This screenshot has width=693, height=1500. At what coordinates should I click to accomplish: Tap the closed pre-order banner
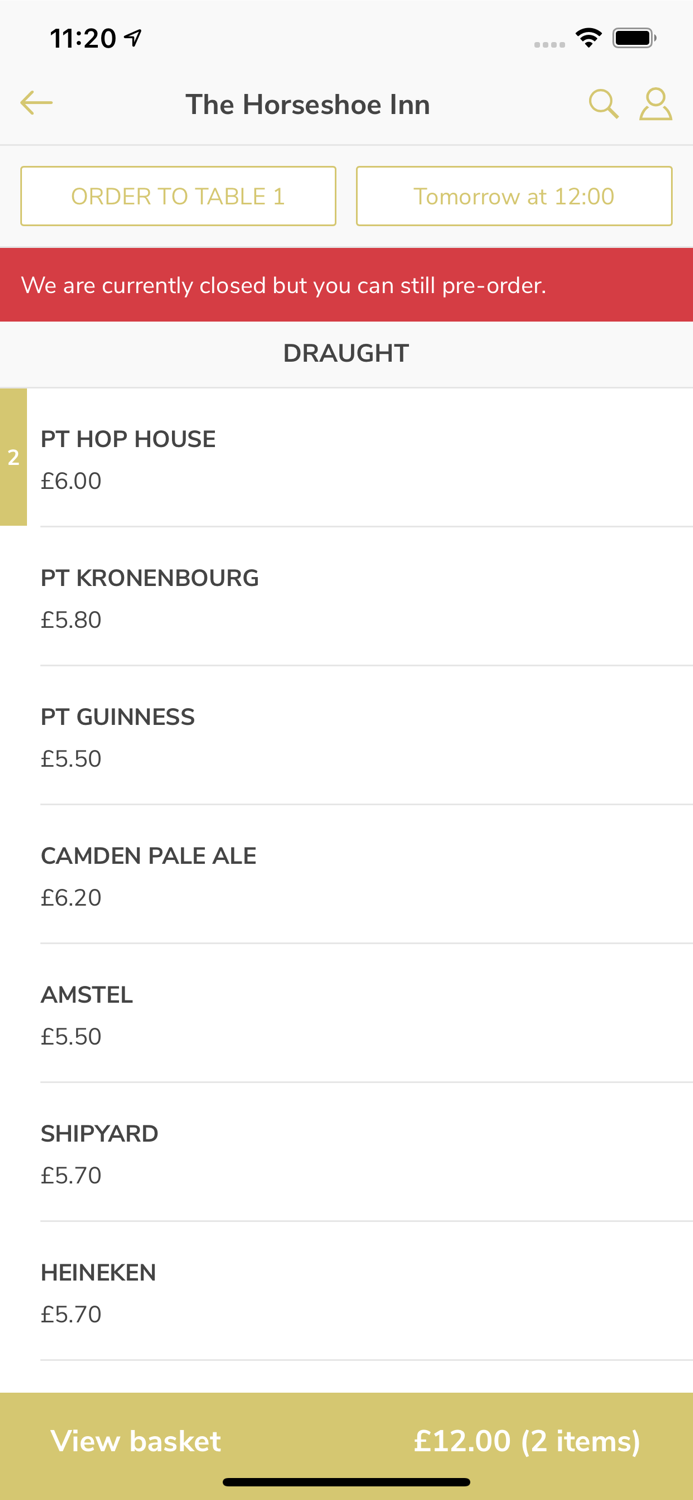346,284
